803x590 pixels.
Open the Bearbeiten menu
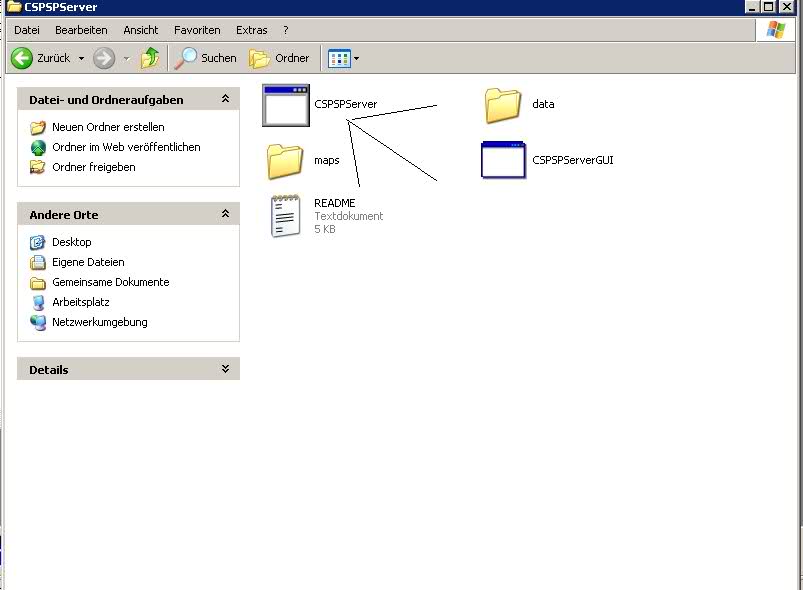coord(81,30)
